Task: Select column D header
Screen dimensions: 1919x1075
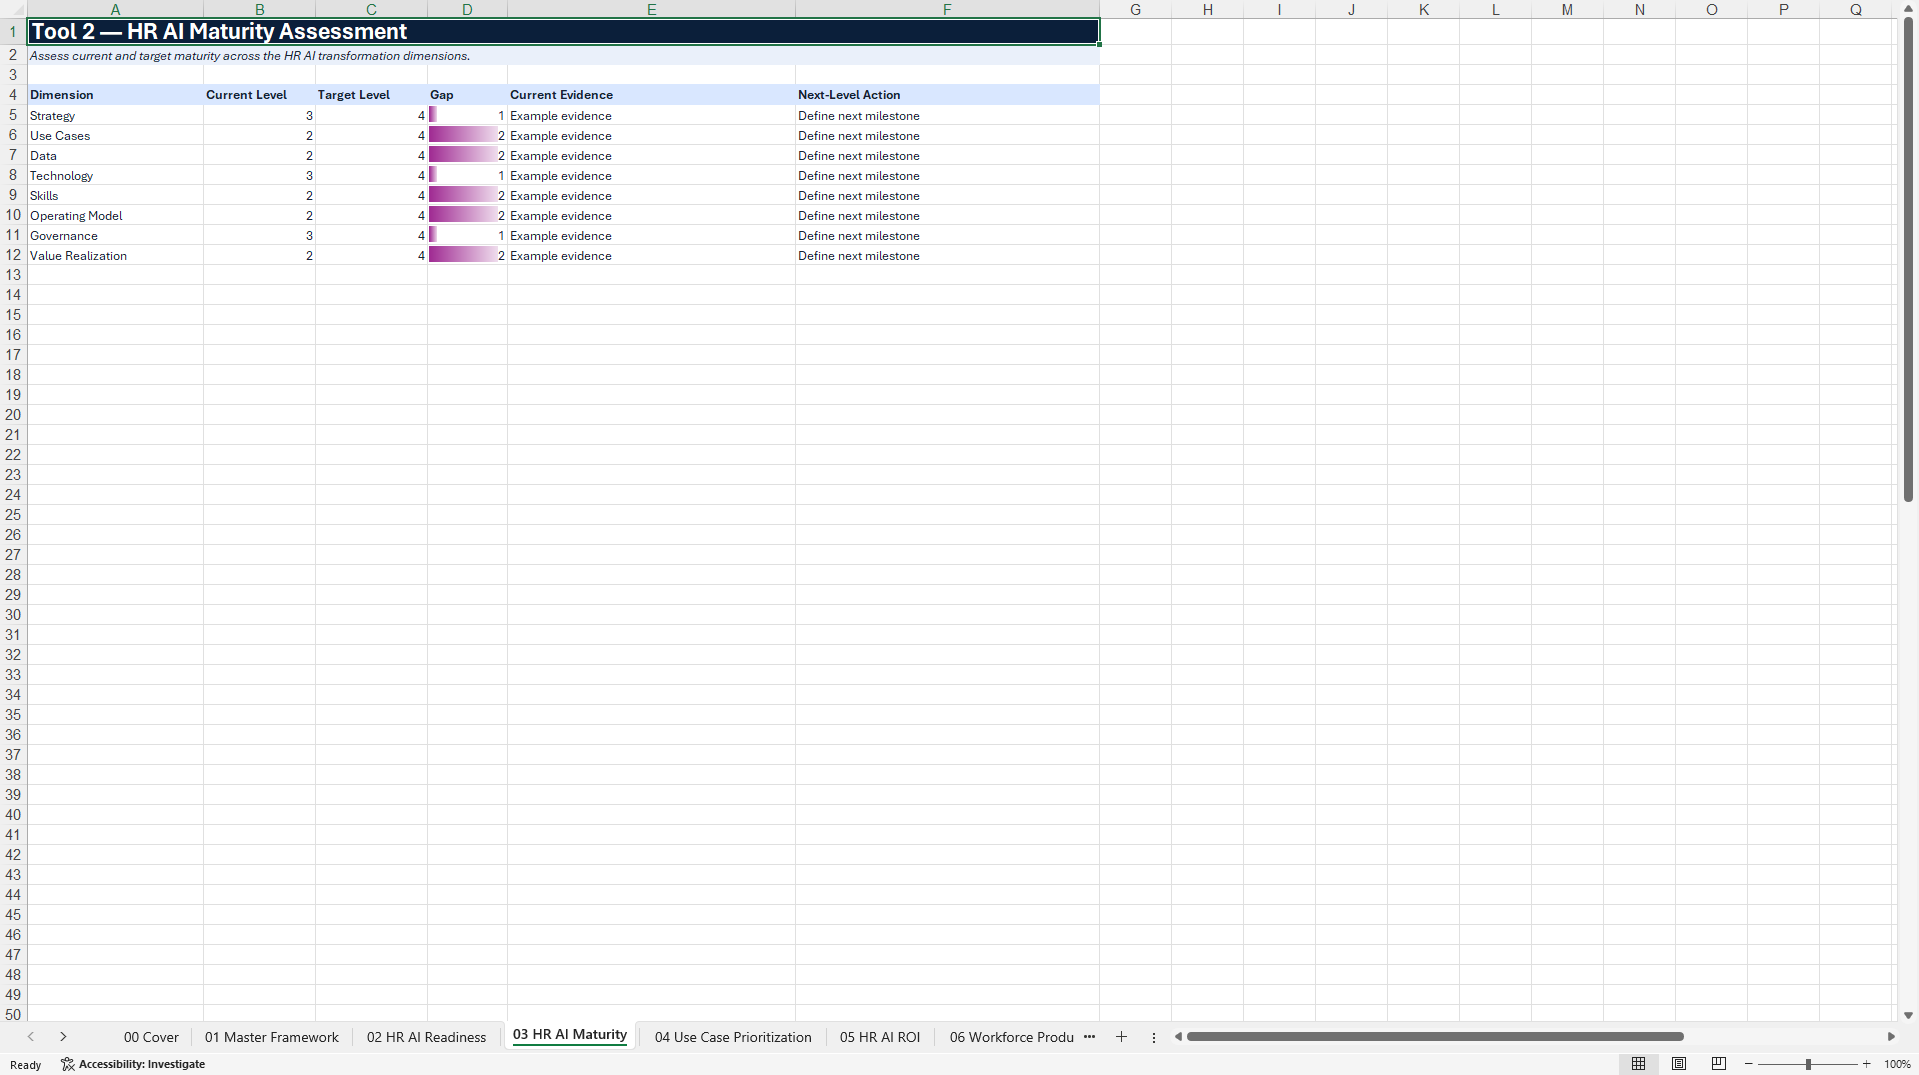Action: point(467,9)
